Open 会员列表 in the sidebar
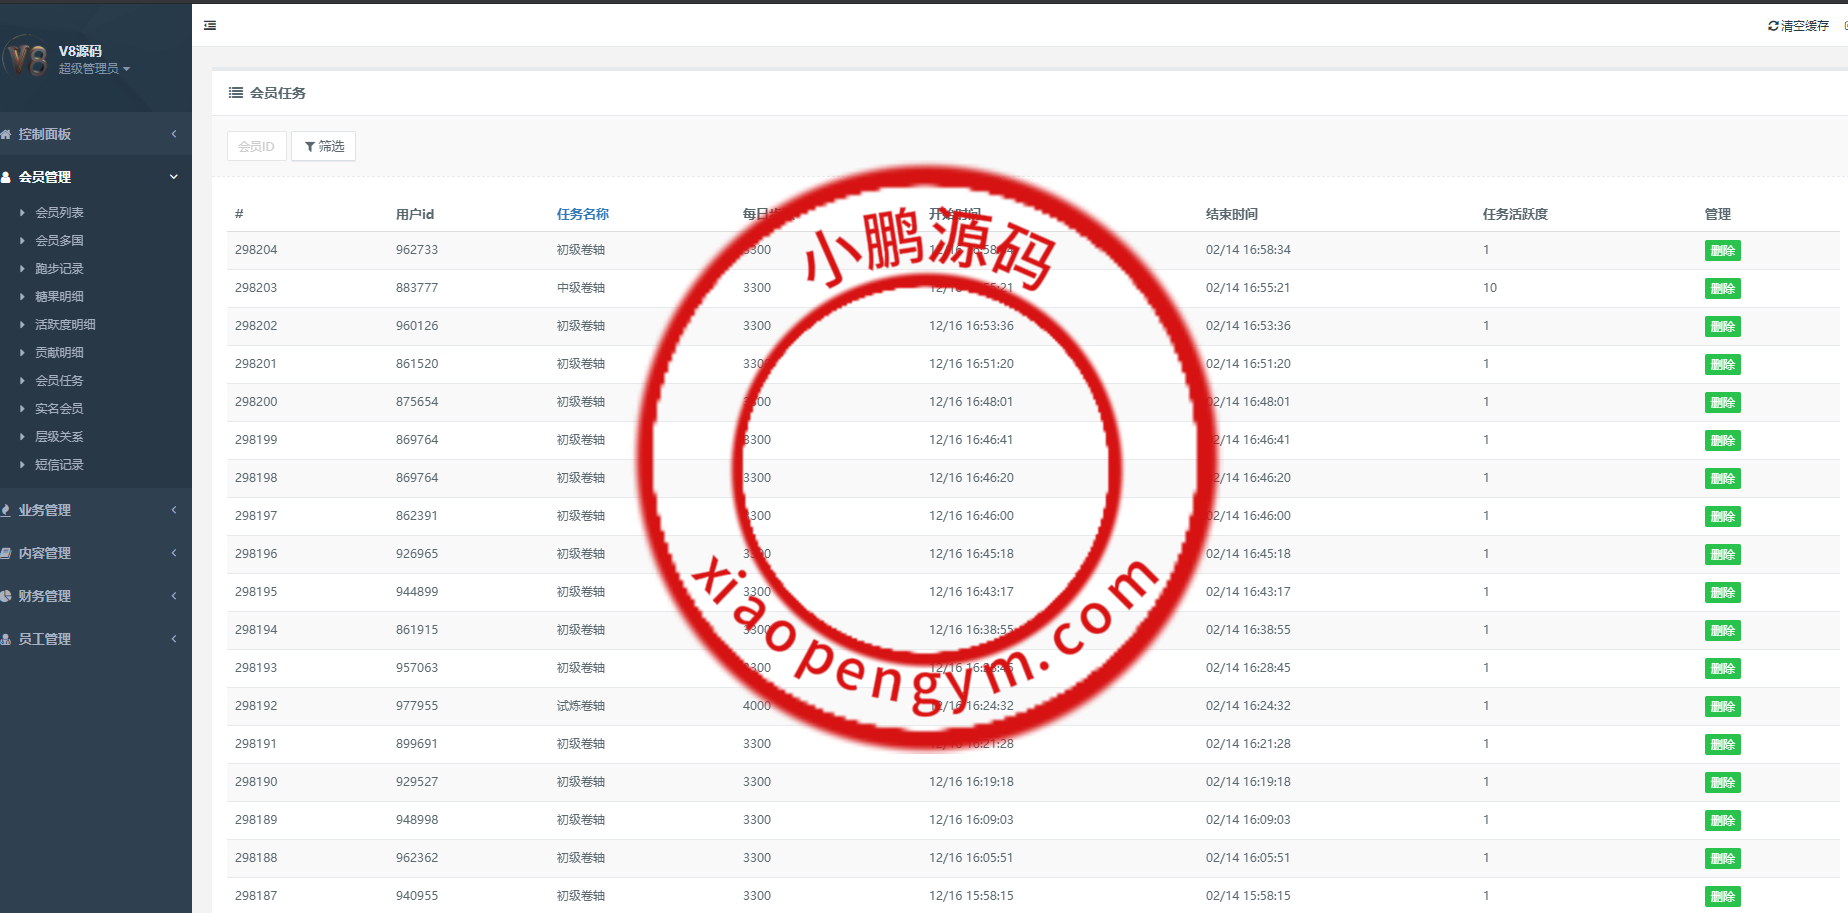The width and height of the screenshot is (1848, 913). [59, 213]
